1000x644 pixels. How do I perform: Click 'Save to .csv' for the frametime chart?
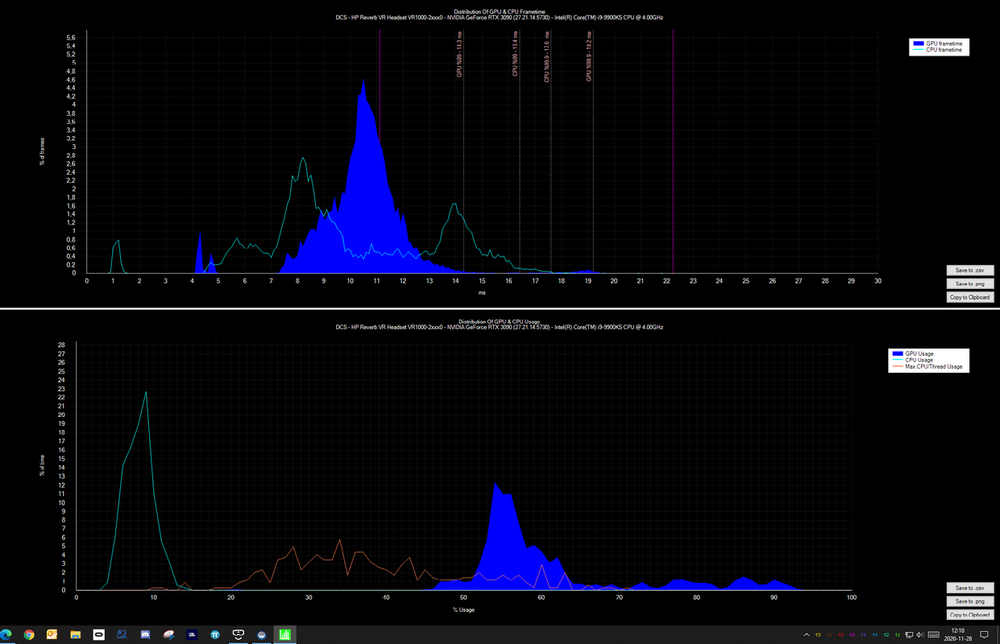pyautogui.click(x=969, y=270)
